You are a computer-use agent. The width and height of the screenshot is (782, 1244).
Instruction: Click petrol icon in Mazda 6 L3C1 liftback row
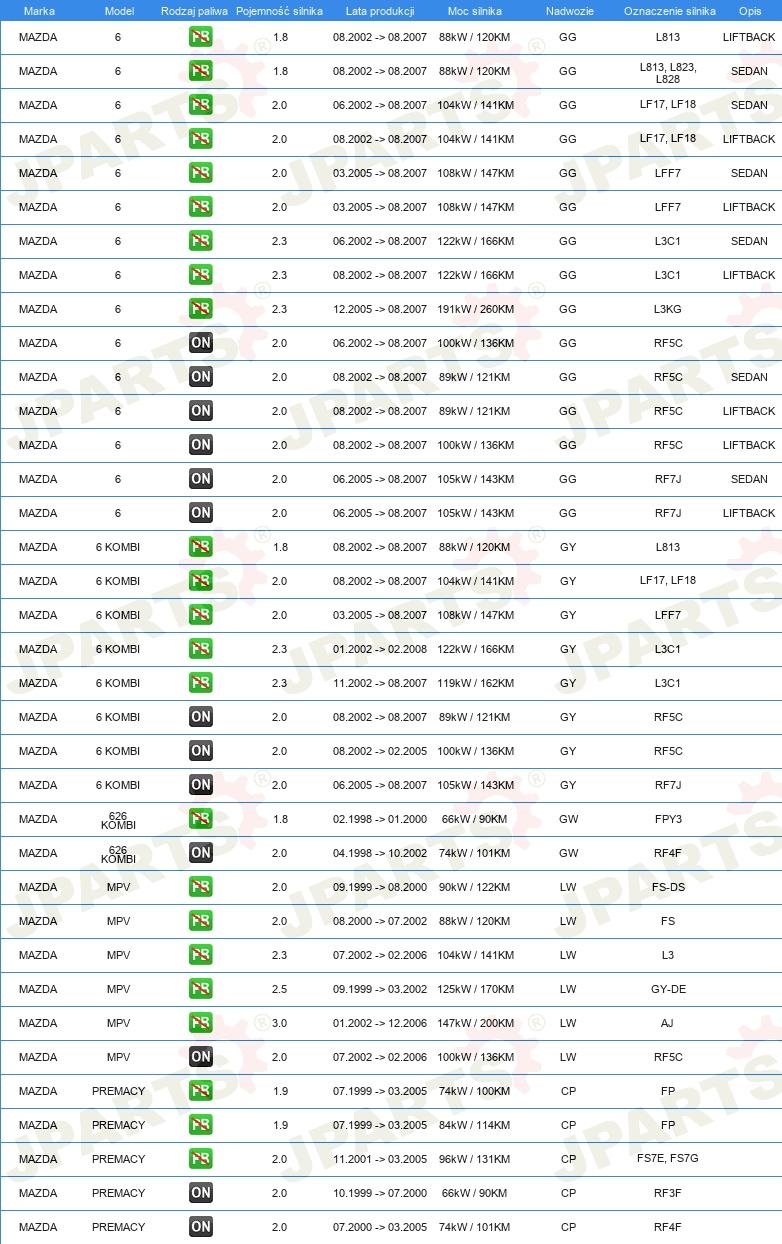coord(201,275)
